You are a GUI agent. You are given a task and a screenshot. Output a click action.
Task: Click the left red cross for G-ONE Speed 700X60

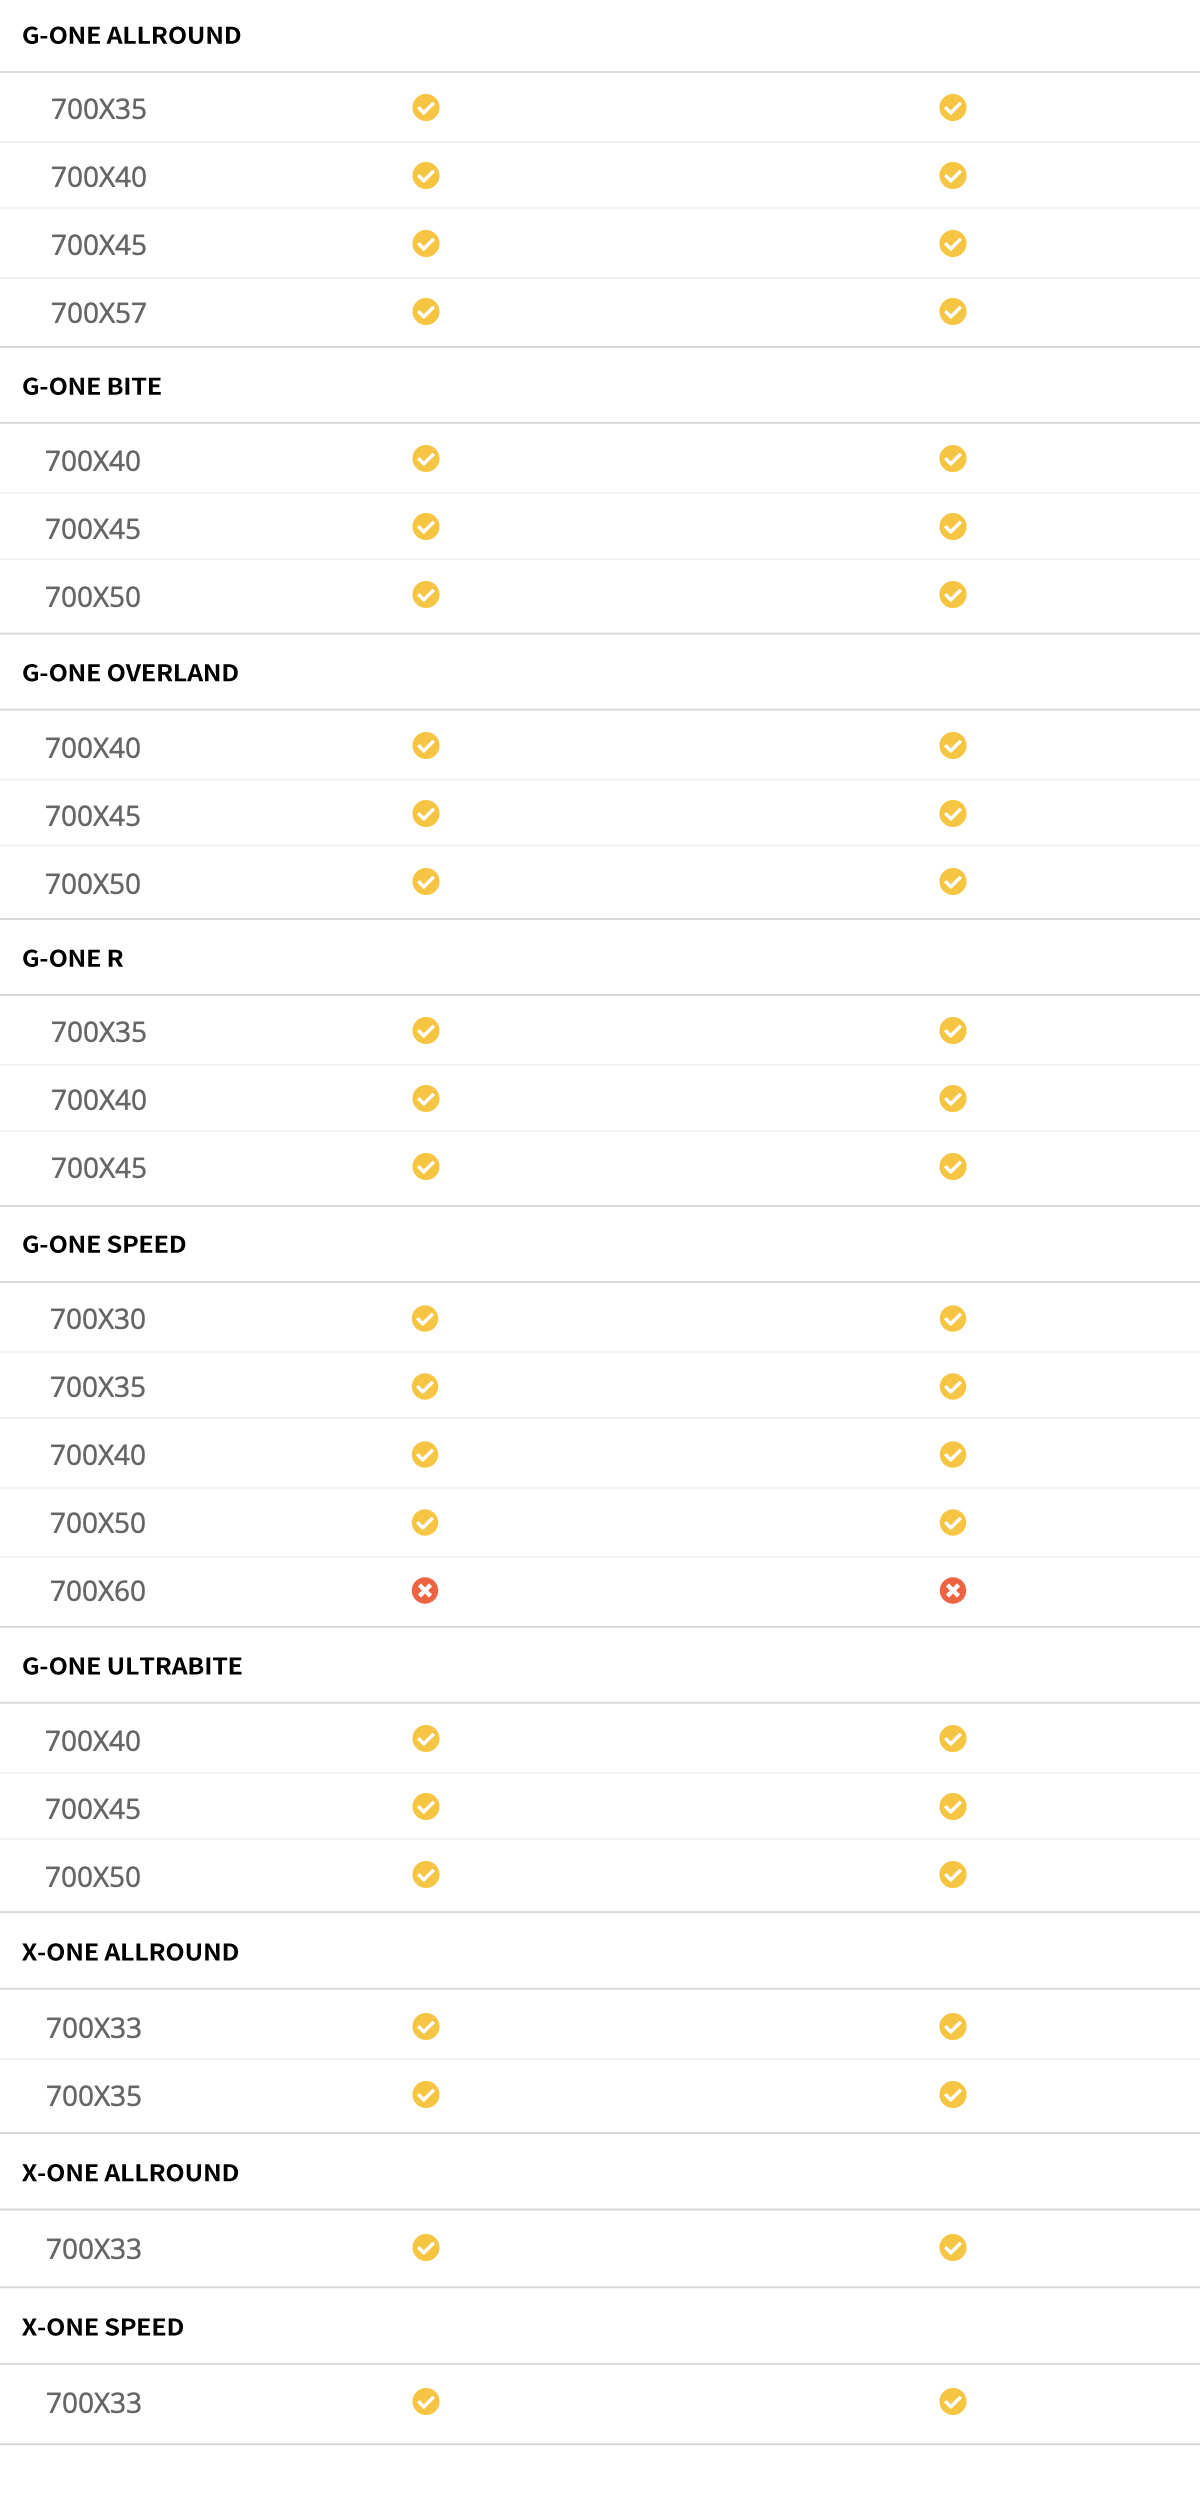[425, 1590]
